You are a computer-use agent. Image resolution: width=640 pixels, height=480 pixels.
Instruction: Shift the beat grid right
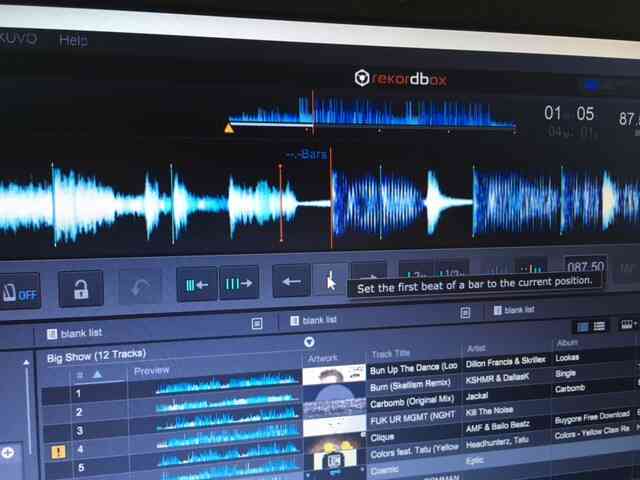pyautogui.click(x=239, y=282)
